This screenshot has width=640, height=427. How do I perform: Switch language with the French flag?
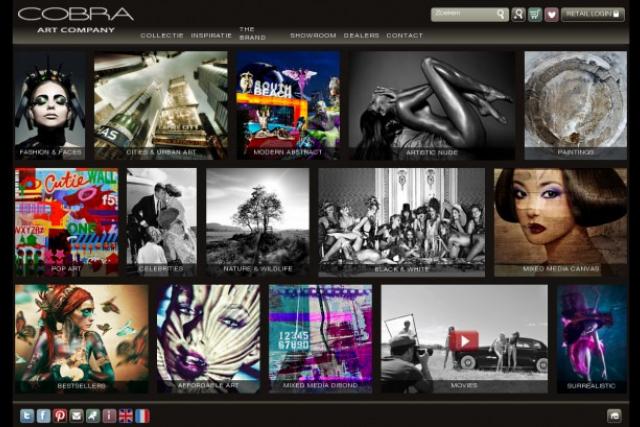142,415
